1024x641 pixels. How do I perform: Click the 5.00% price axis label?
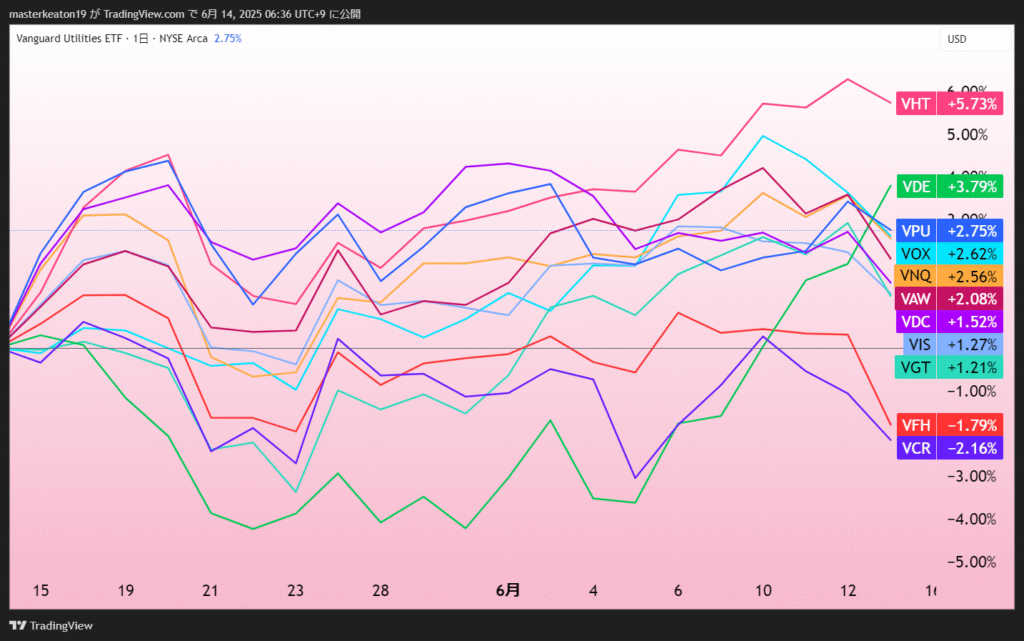[967, 135]
